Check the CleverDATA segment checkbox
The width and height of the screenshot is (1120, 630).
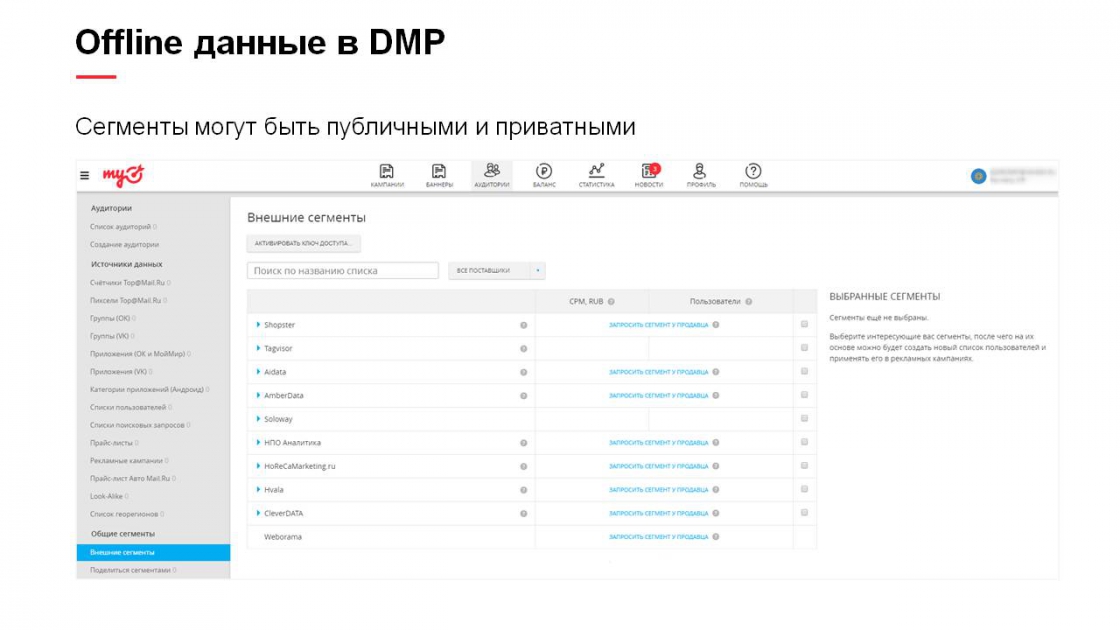tap(804, 513)
